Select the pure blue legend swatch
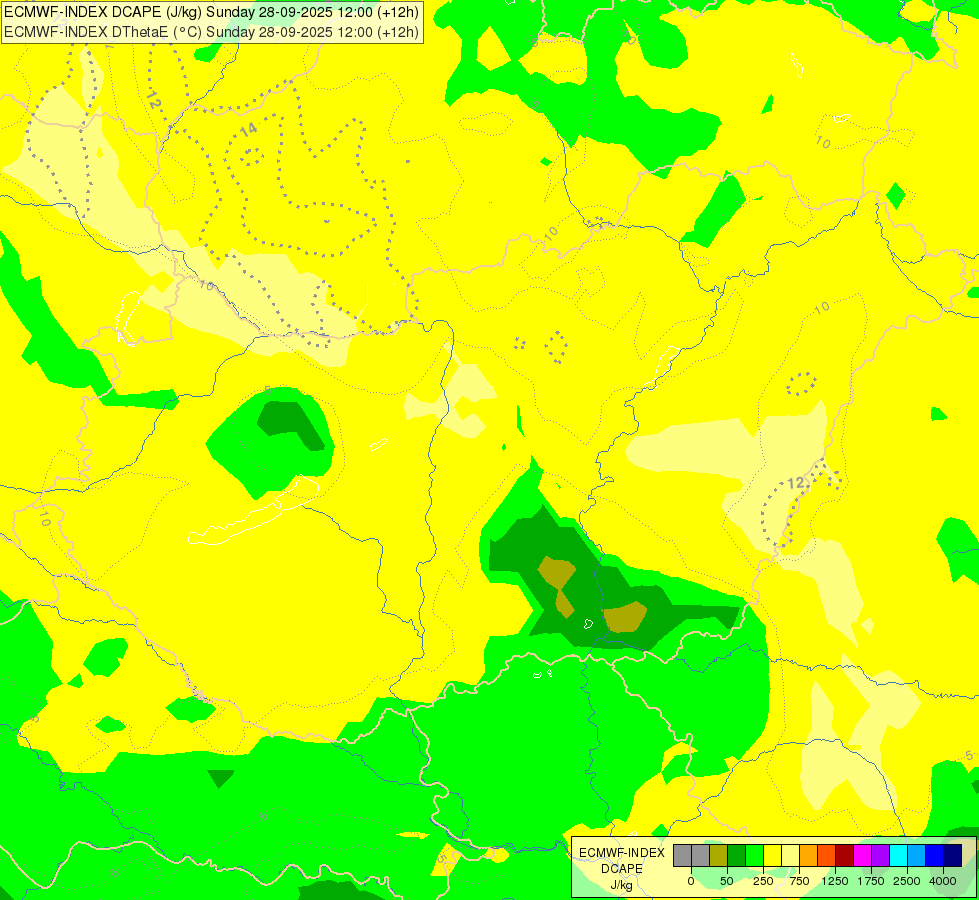The height and width of the screenshot is (900, 979). tap(934, 856)
